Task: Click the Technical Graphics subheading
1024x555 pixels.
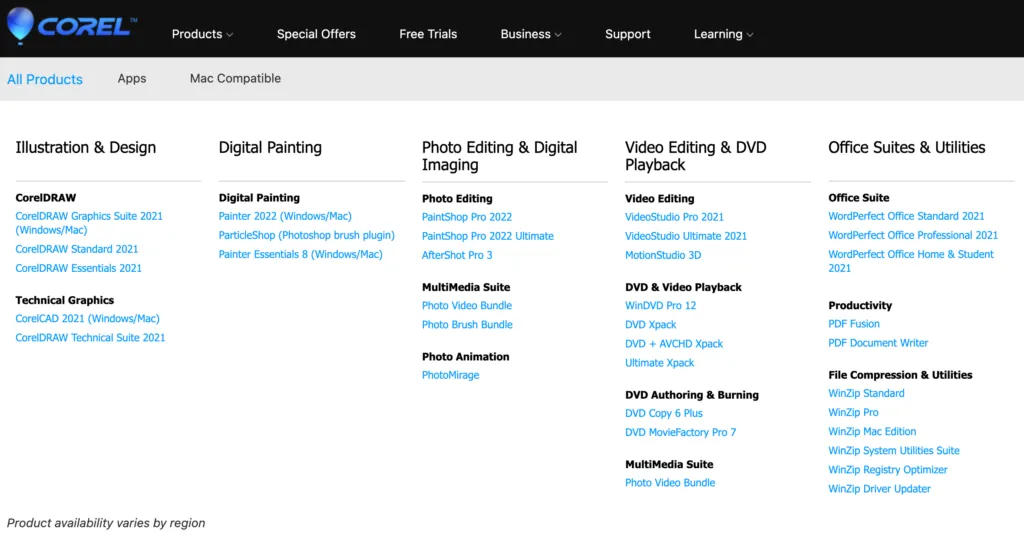Action: coord(65,300)
